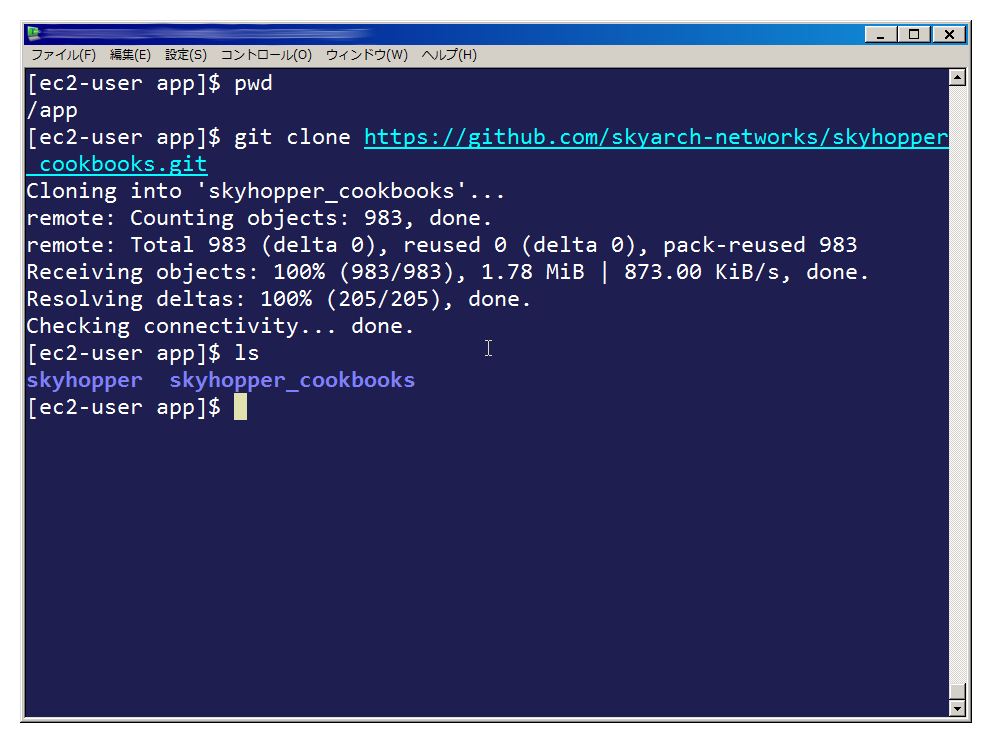This screenshot has width=992, height=743.
Task: Click the scrollbar up arrow
Action: (x=957, y=78)
